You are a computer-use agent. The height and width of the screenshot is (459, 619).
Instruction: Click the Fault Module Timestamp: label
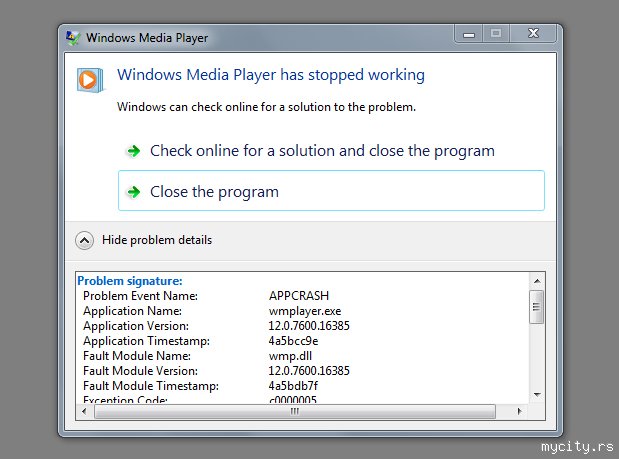tap(151, 386)
